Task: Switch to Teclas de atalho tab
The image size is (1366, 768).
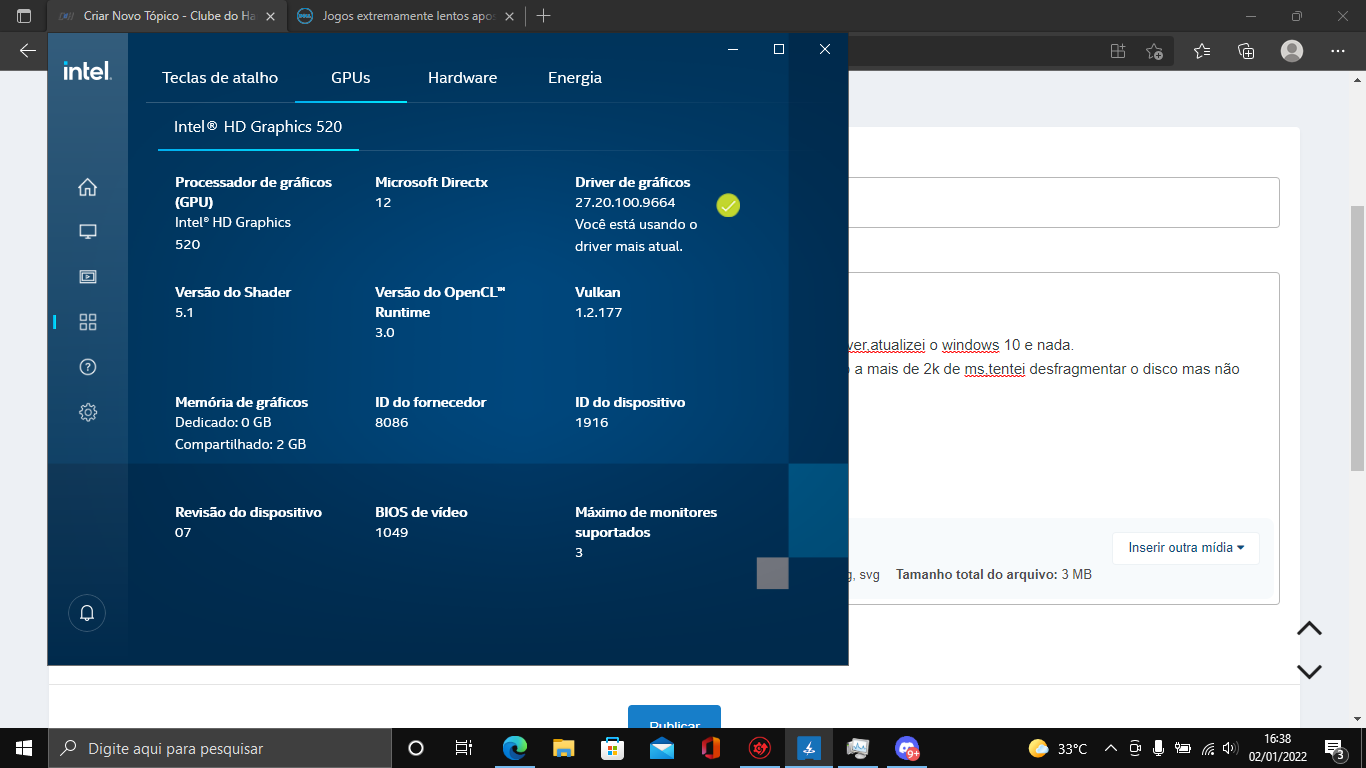Action: coord(220,78)
